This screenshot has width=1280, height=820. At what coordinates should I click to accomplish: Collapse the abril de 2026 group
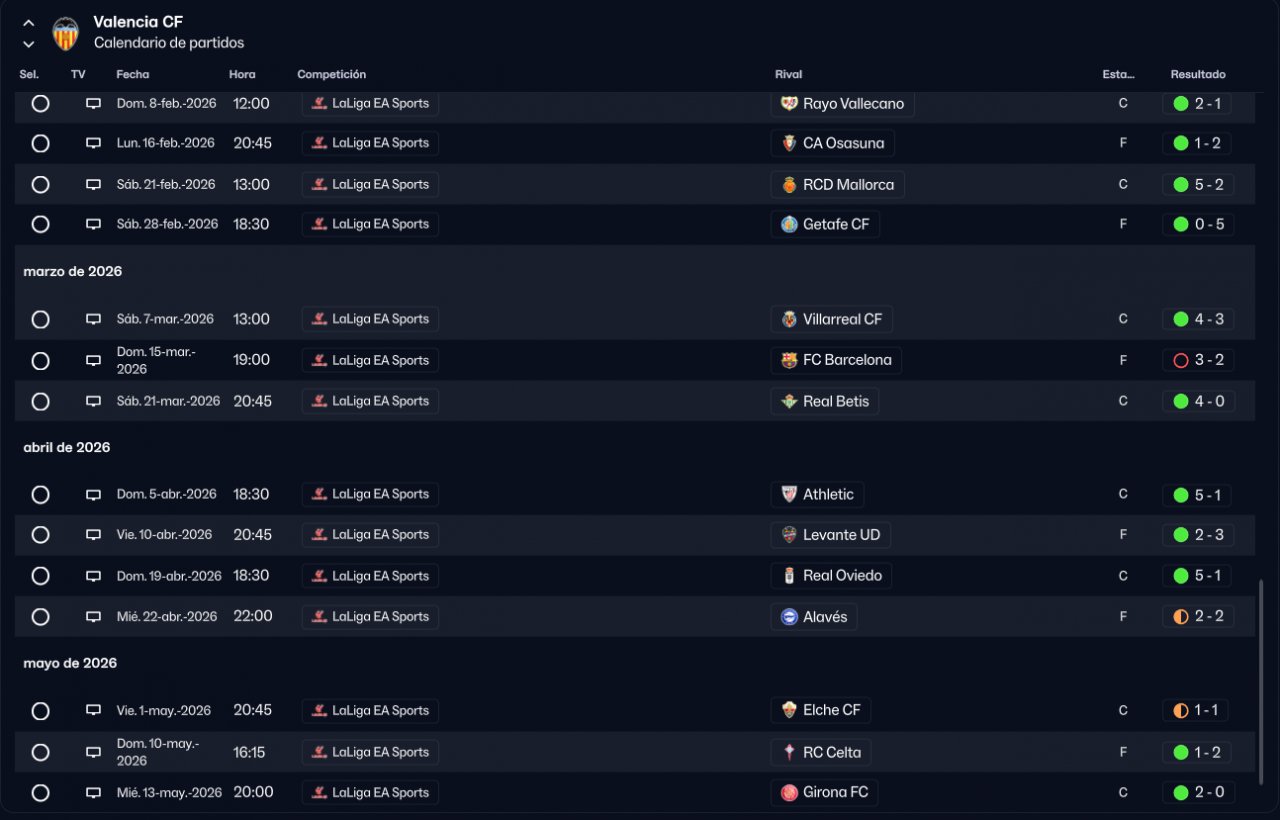click(67, 447)
